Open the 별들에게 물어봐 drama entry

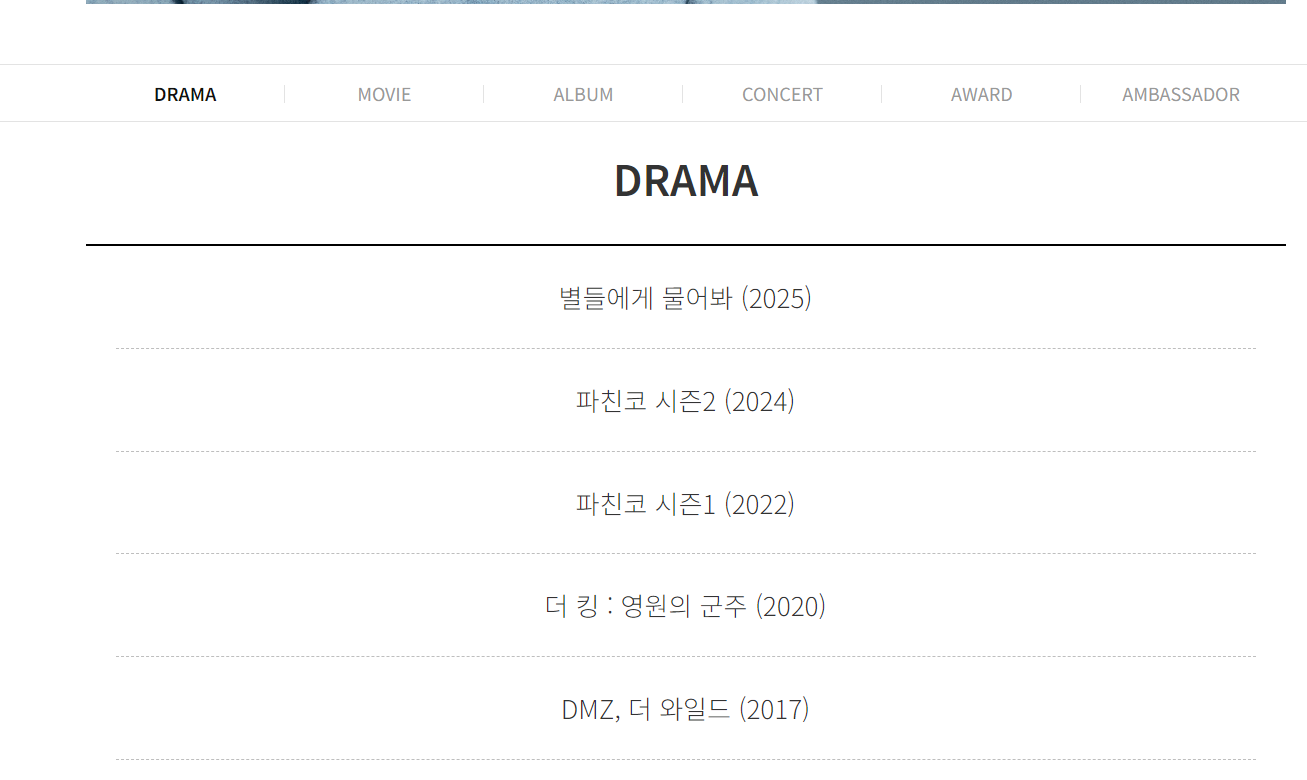pos(685,298)
